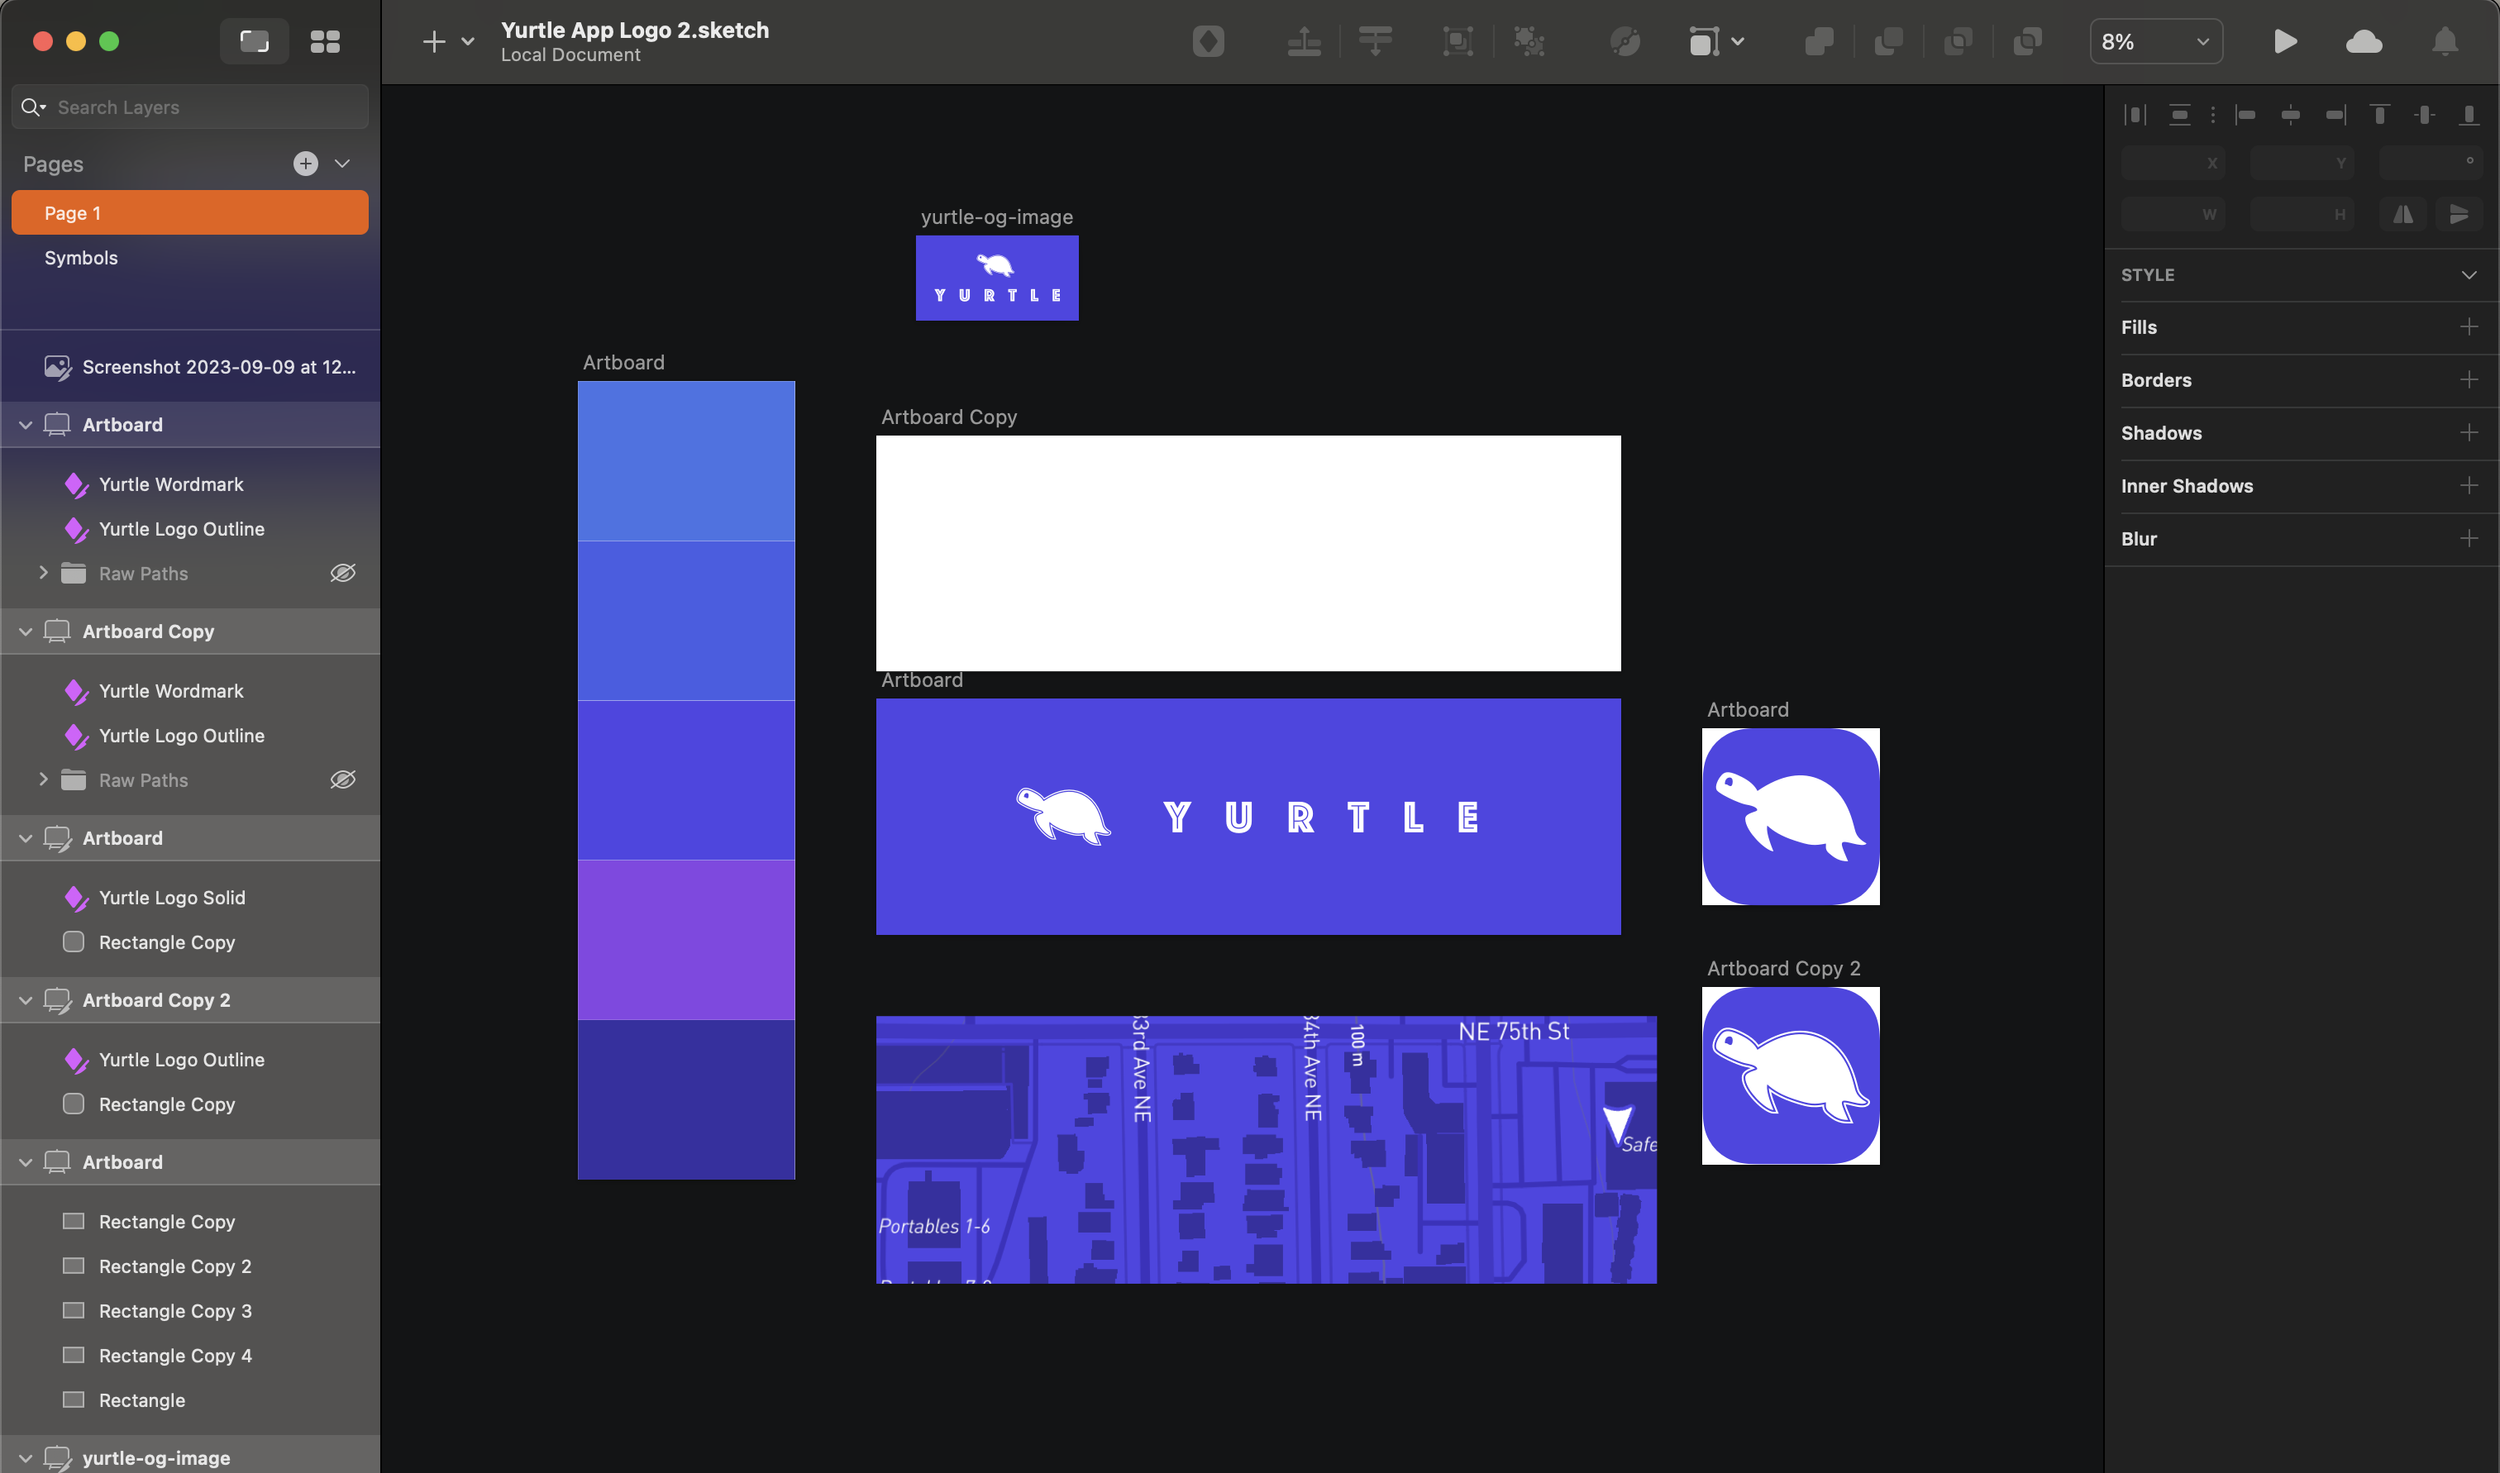Start the prototype Preview play button
Screen dimensions: 2500x1473
pyautogui.click(x=2285, y=41)
